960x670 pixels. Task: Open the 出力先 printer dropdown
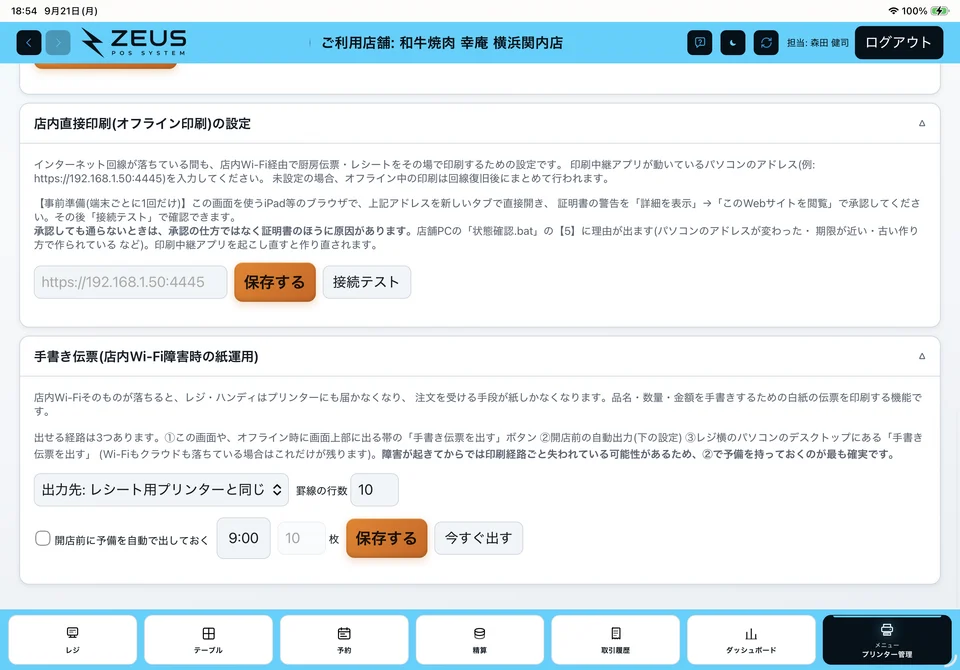point(161,490)
